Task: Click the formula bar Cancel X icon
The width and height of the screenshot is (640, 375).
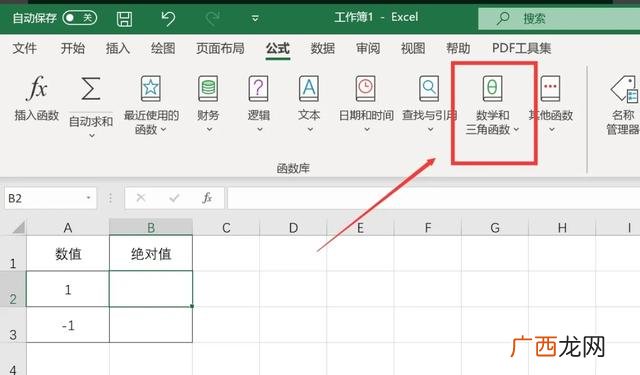Action: (x=141, y=198)
